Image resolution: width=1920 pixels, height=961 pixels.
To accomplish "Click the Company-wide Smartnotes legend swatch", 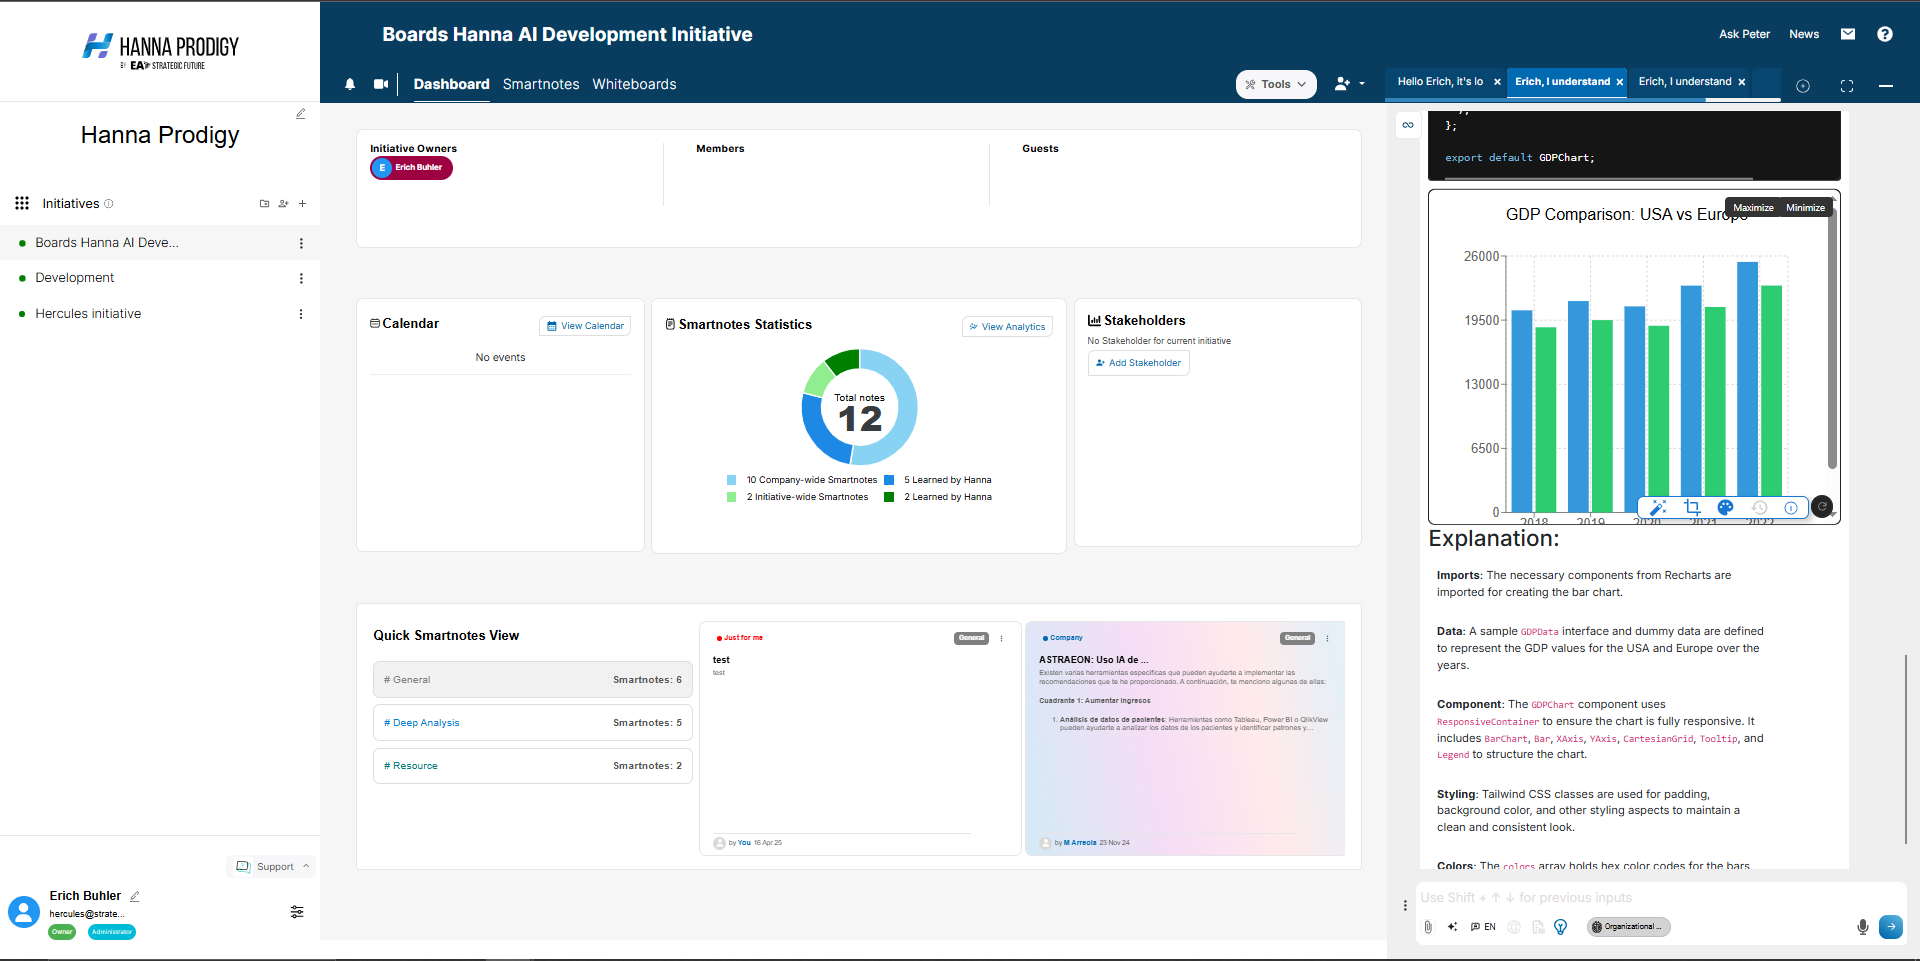I will [x=732, y=480].
